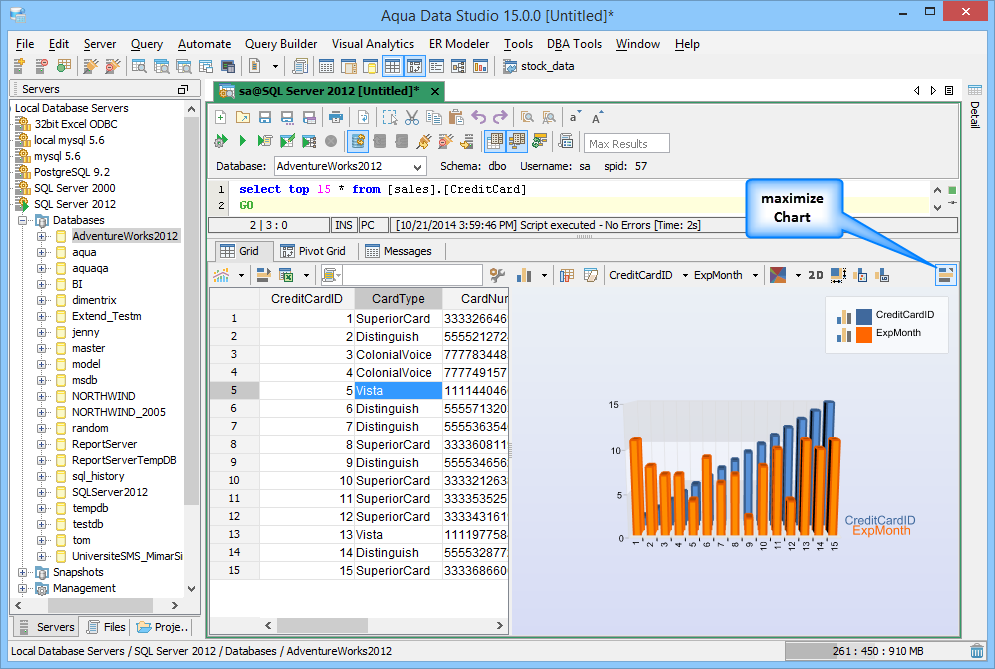Click the chart color palette swatch icon

[x=778, y=275]
